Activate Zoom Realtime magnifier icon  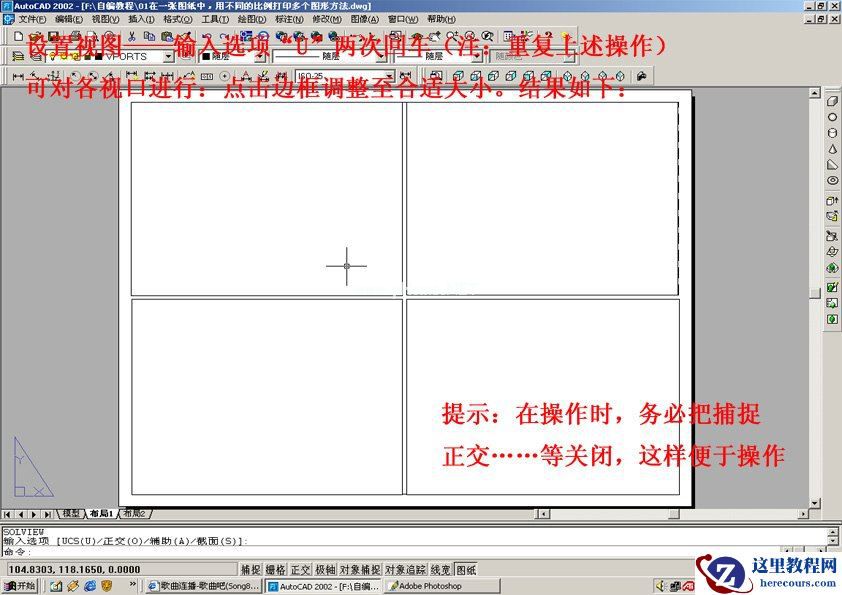point(452,36)
